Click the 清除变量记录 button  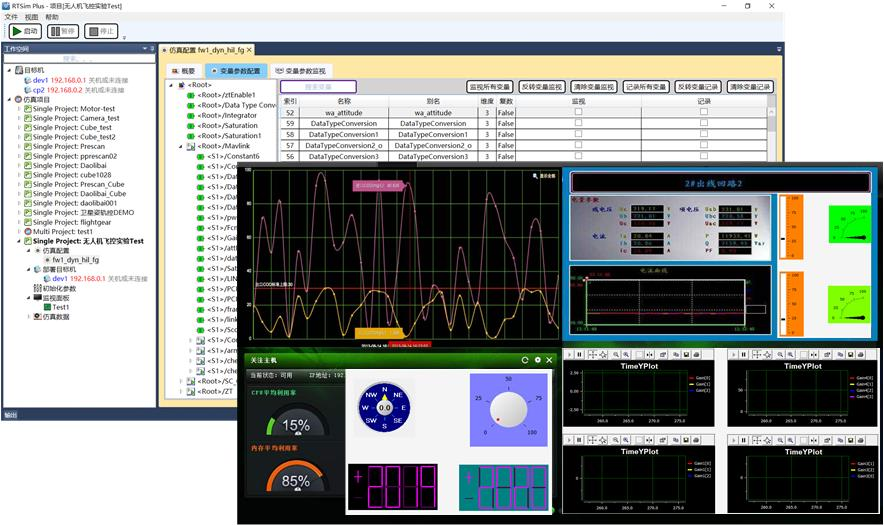pos(749,87)
